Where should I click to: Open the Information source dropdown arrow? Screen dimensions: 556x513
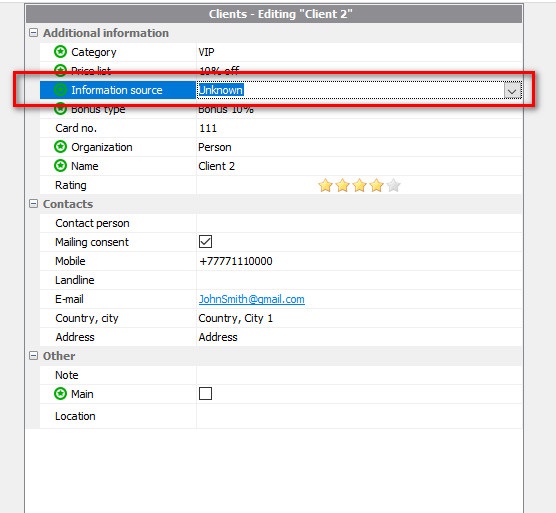512,91
